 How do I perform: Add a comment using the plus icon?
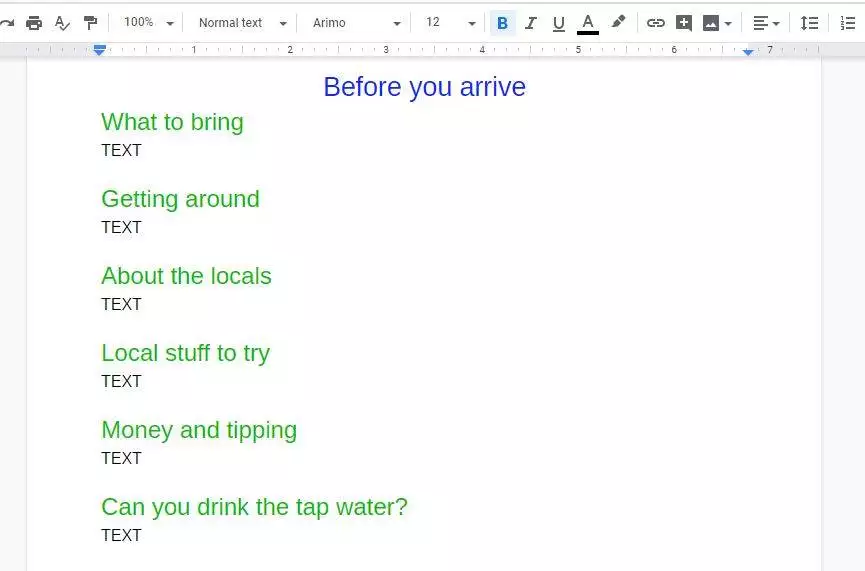click(684, 23)
